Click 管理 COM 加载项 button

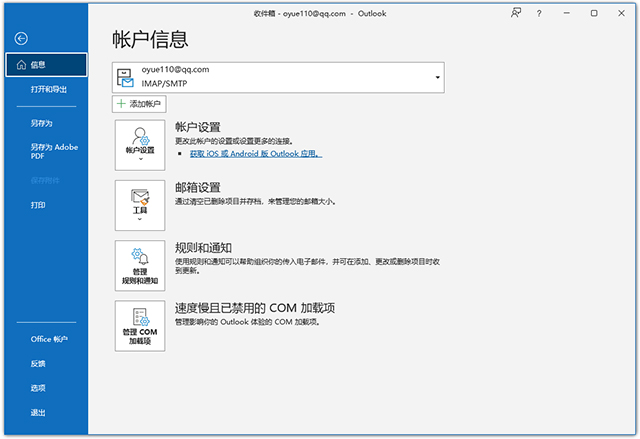pos(140,326)
